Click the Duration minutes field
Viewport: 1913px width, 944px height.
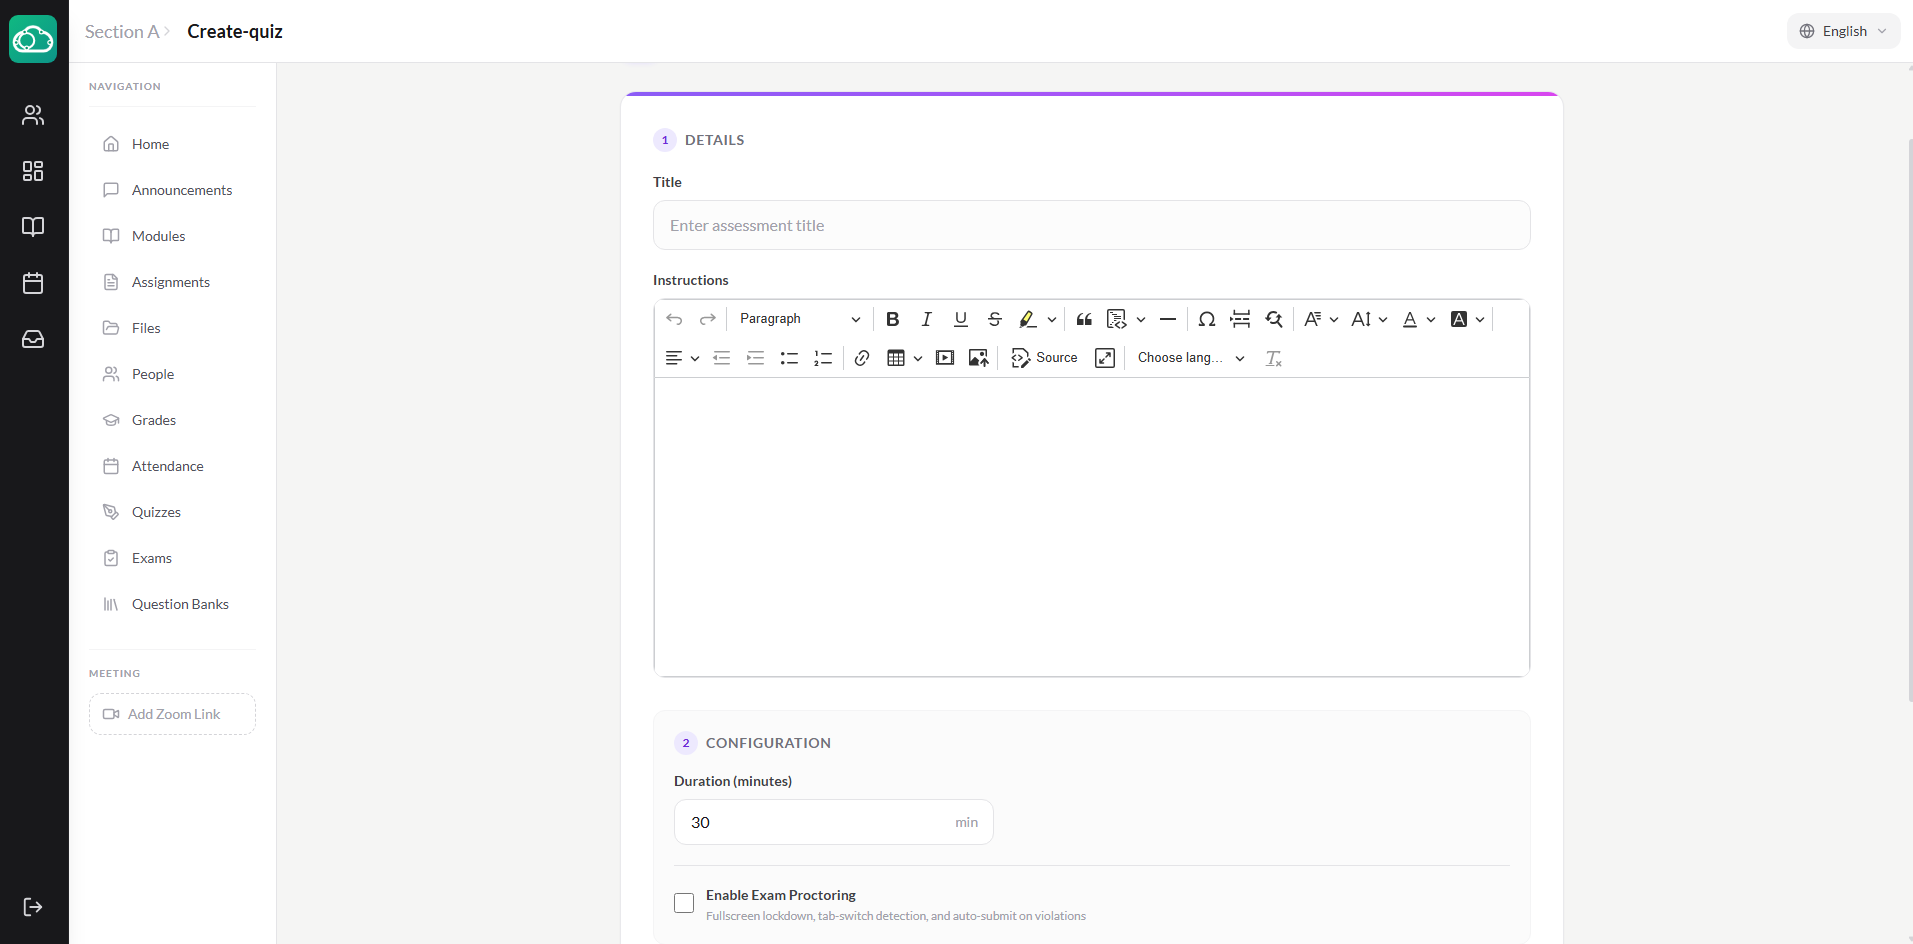[833, 822]
